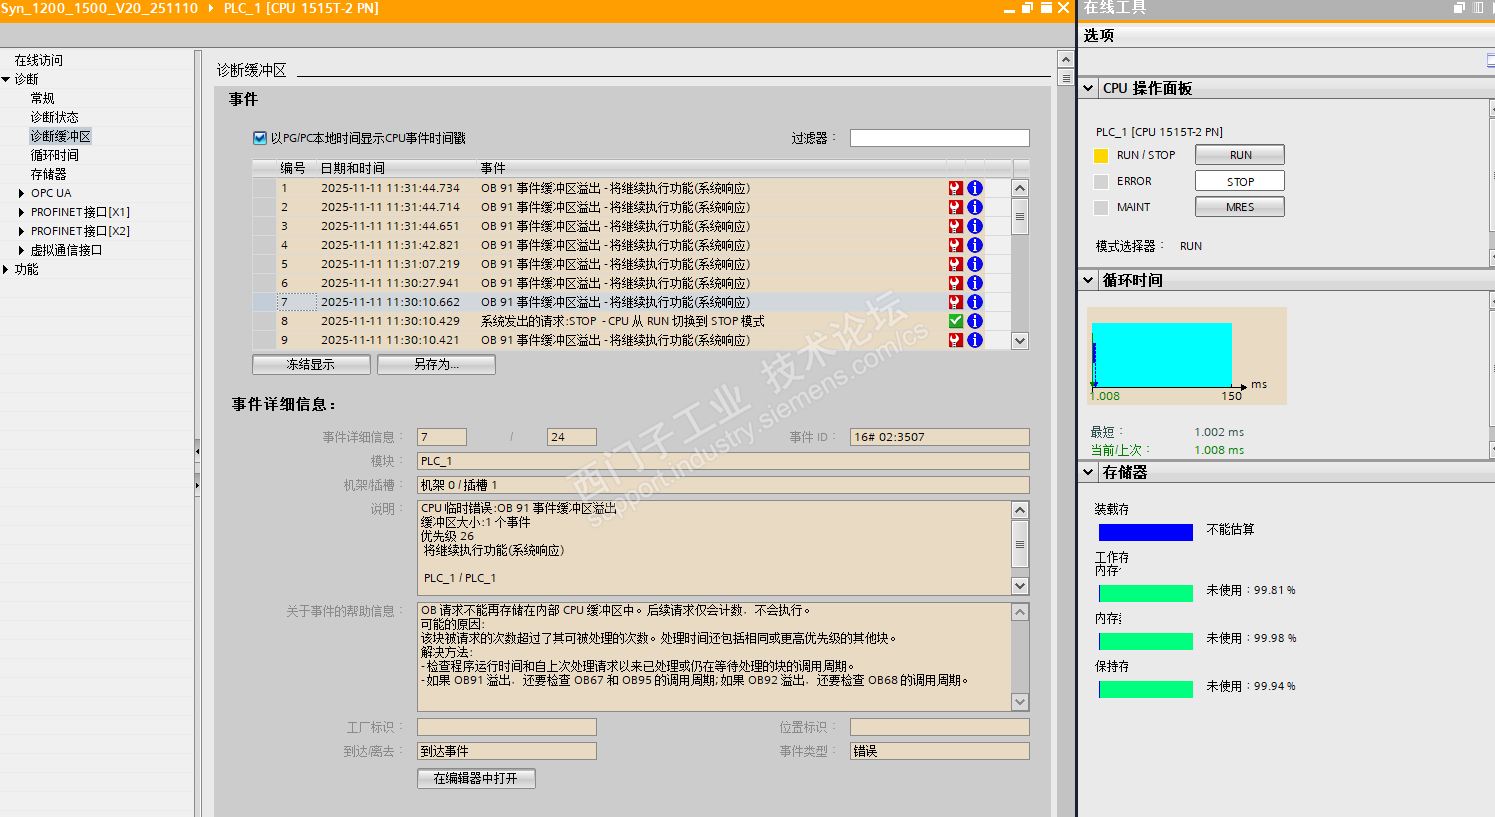The height and width of the screenshot is (817, 1495).
Task: Expand the PROFINET接口[X1] tree node
Action: coord(21,212)
